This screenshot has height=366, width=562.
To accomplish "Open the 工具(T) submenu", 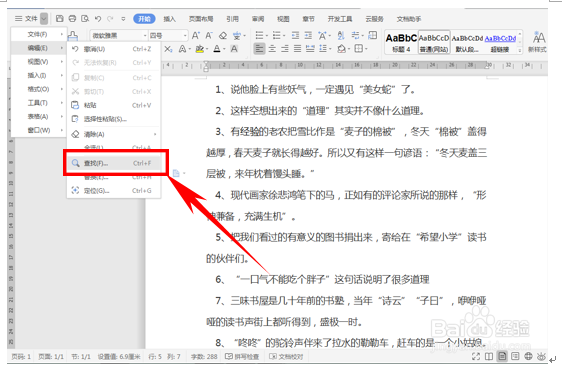I will [39, 103].
